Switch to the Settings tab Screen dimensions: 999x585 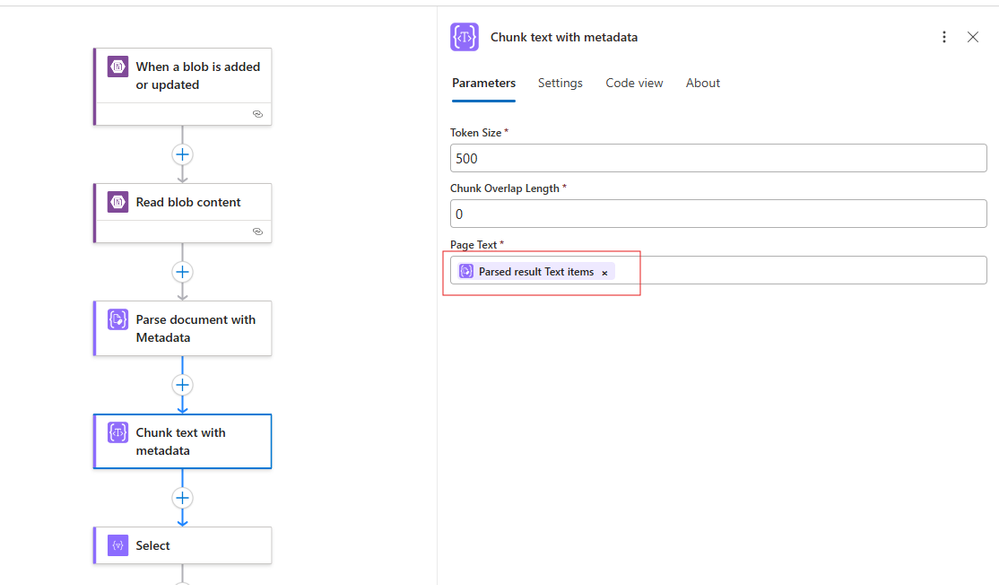560,83
